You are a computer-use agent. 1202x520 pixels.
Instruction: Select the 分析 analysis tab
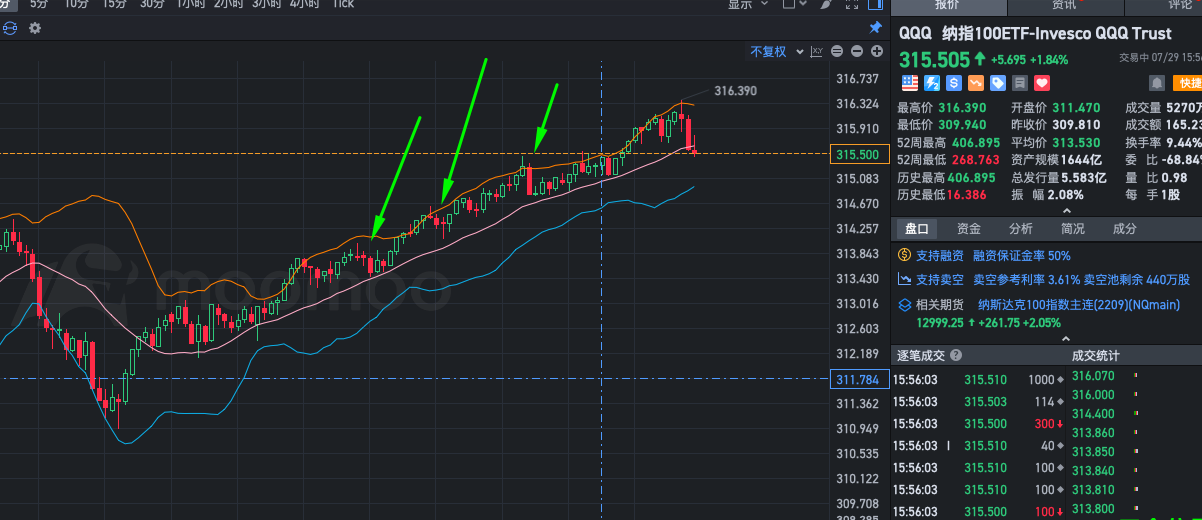tap(1021, 229)
